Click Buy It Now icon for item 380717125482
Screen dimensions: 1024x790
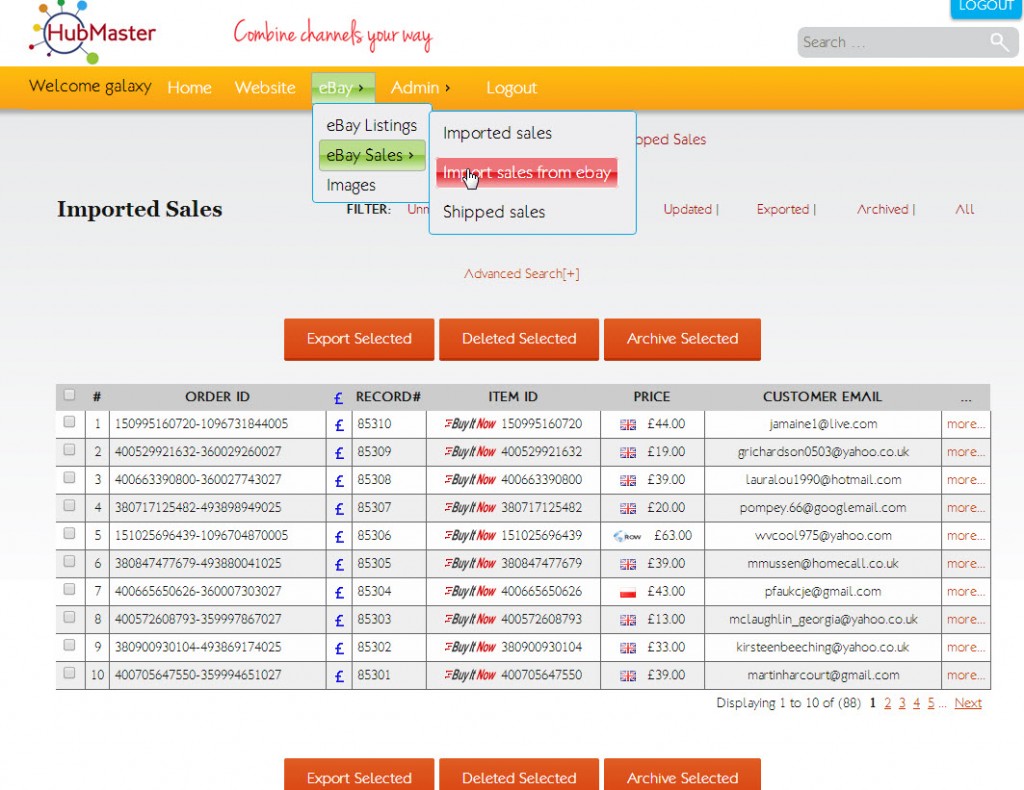470,507
